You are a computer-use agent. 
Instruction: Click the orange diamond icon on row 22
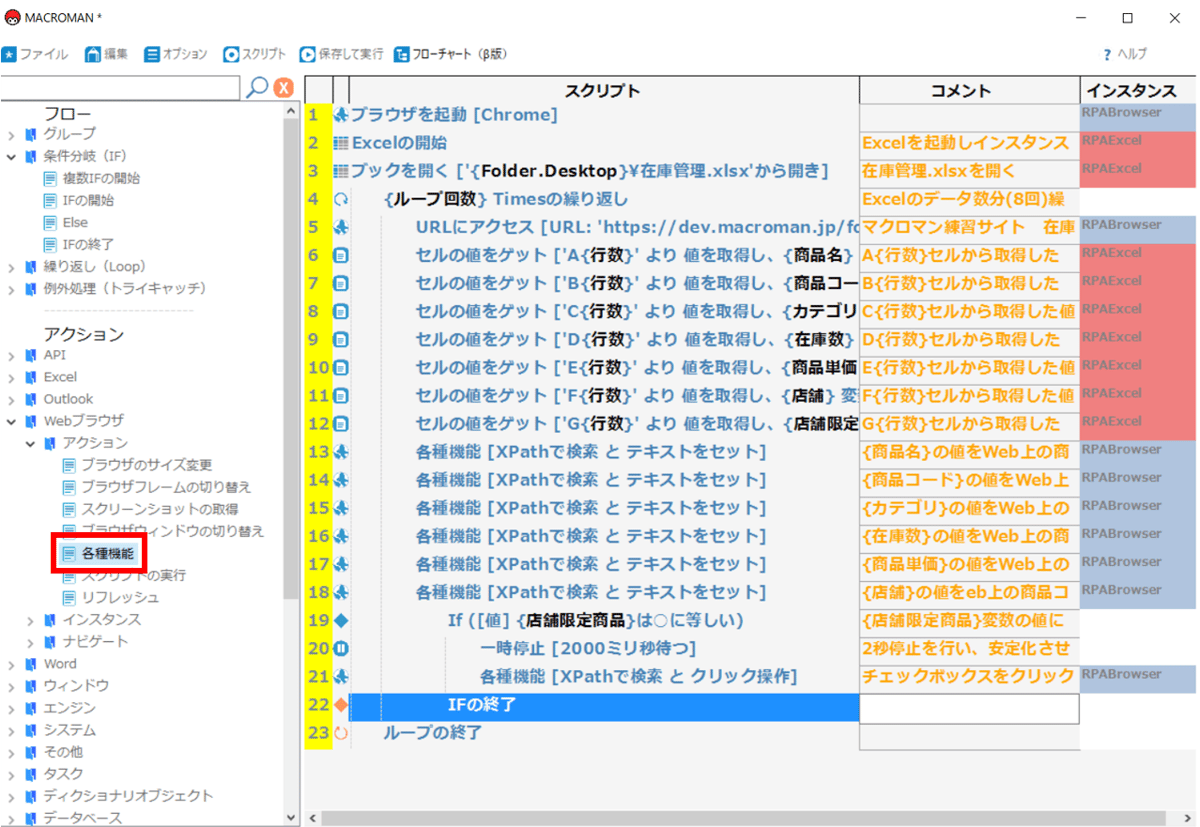click(340, 705)
